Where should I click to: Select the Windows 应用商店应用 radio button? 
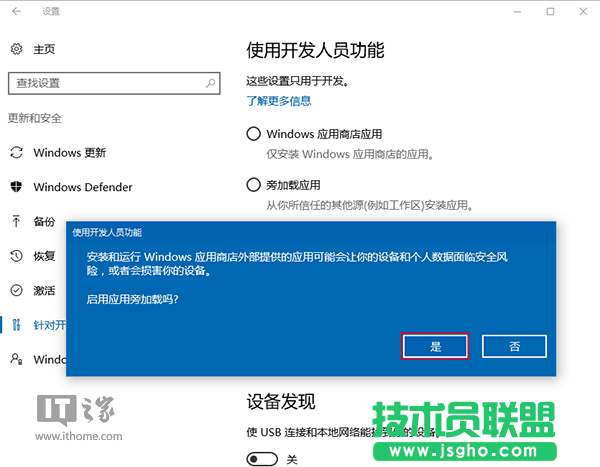[x=253, y=134]
